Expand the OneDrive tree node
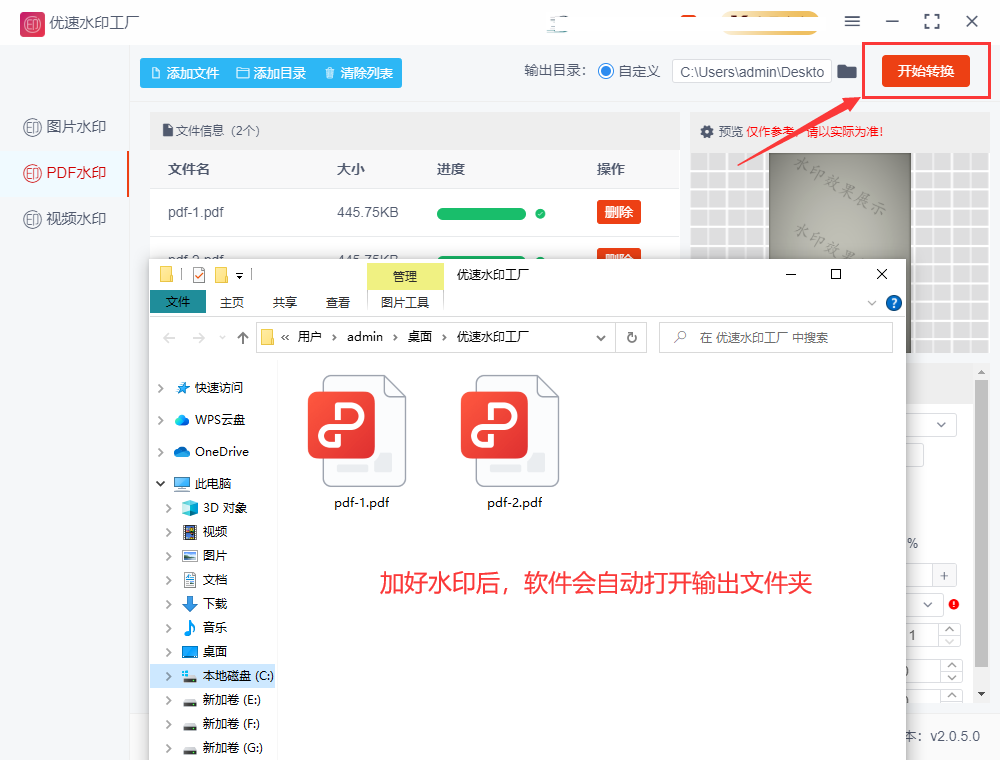Screen dimensions: 1000x760 click(x=161, y=451)
